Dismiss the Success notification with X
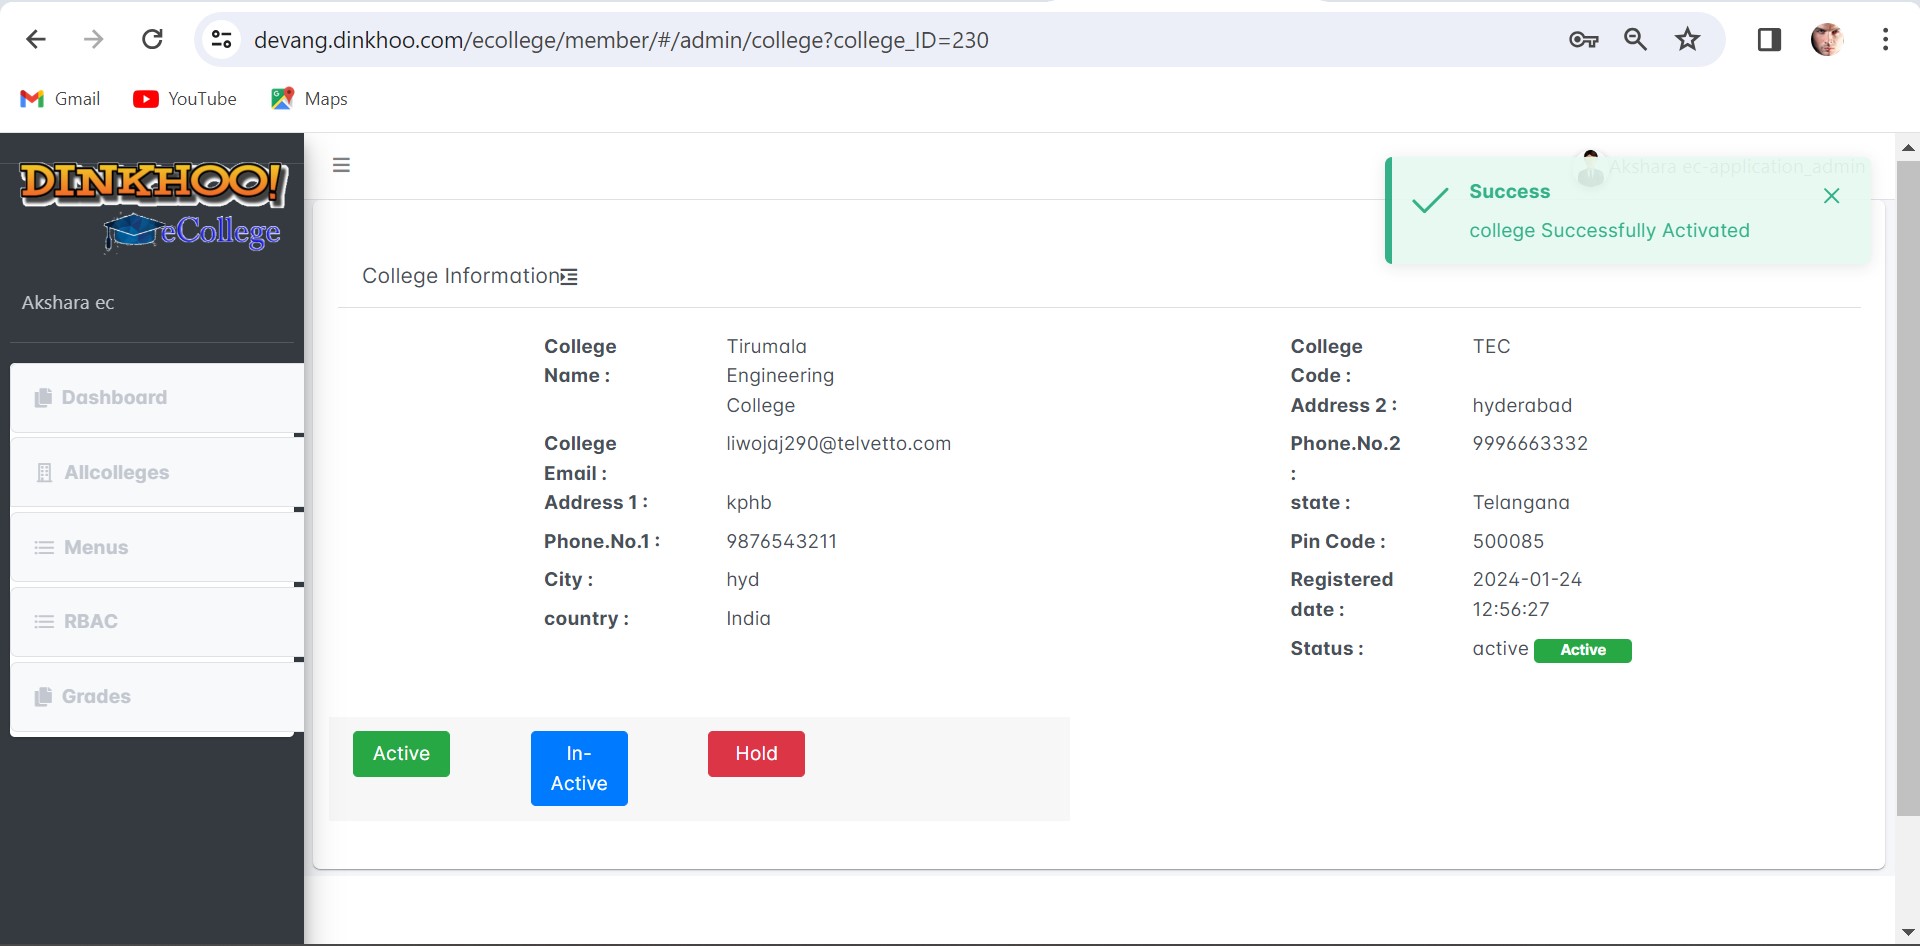Screen dimensions: 1920x946 point(1831,196)
